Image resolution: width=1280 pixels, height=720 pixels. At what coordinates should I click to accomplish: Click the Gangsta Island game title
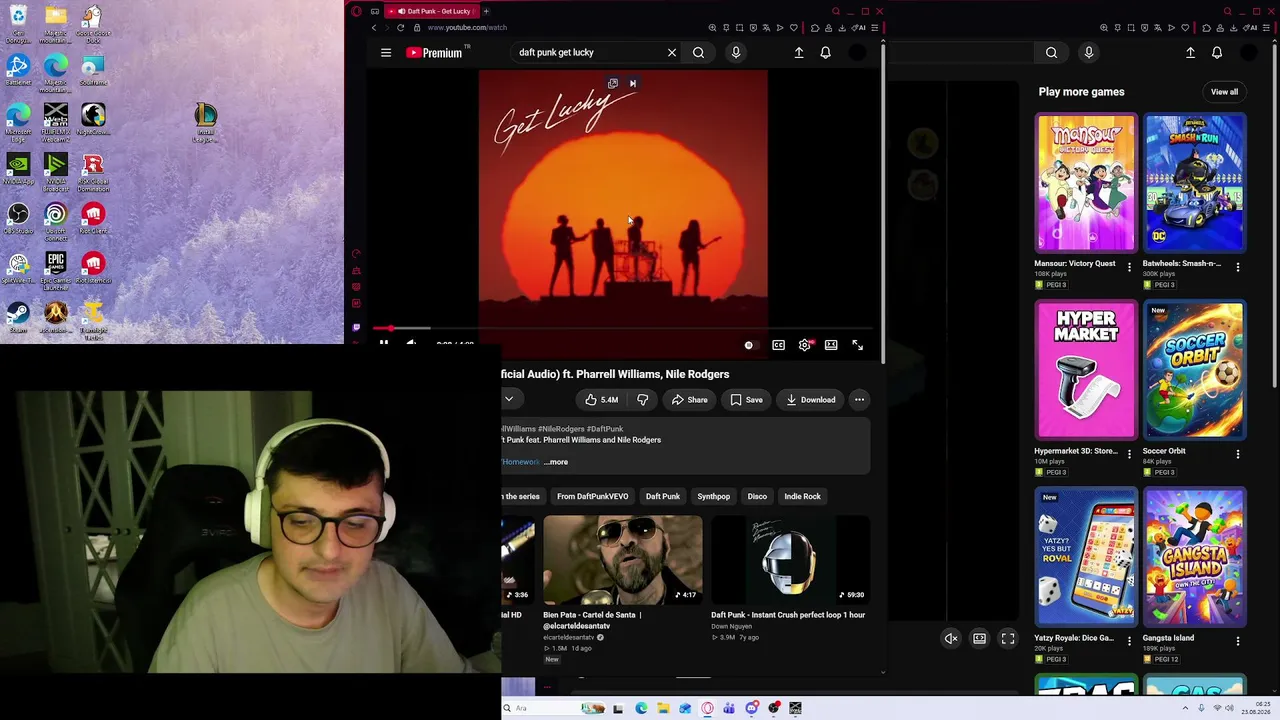click(x=1169, y=638)
